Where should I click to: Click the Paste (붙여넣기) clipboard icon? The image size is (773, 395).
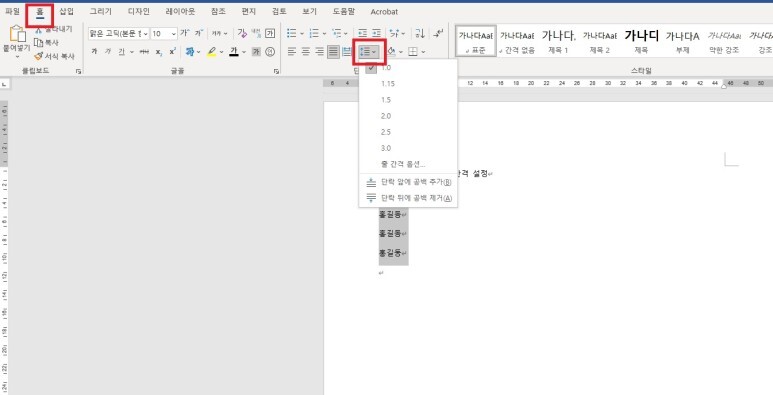(x=17, y=34)
